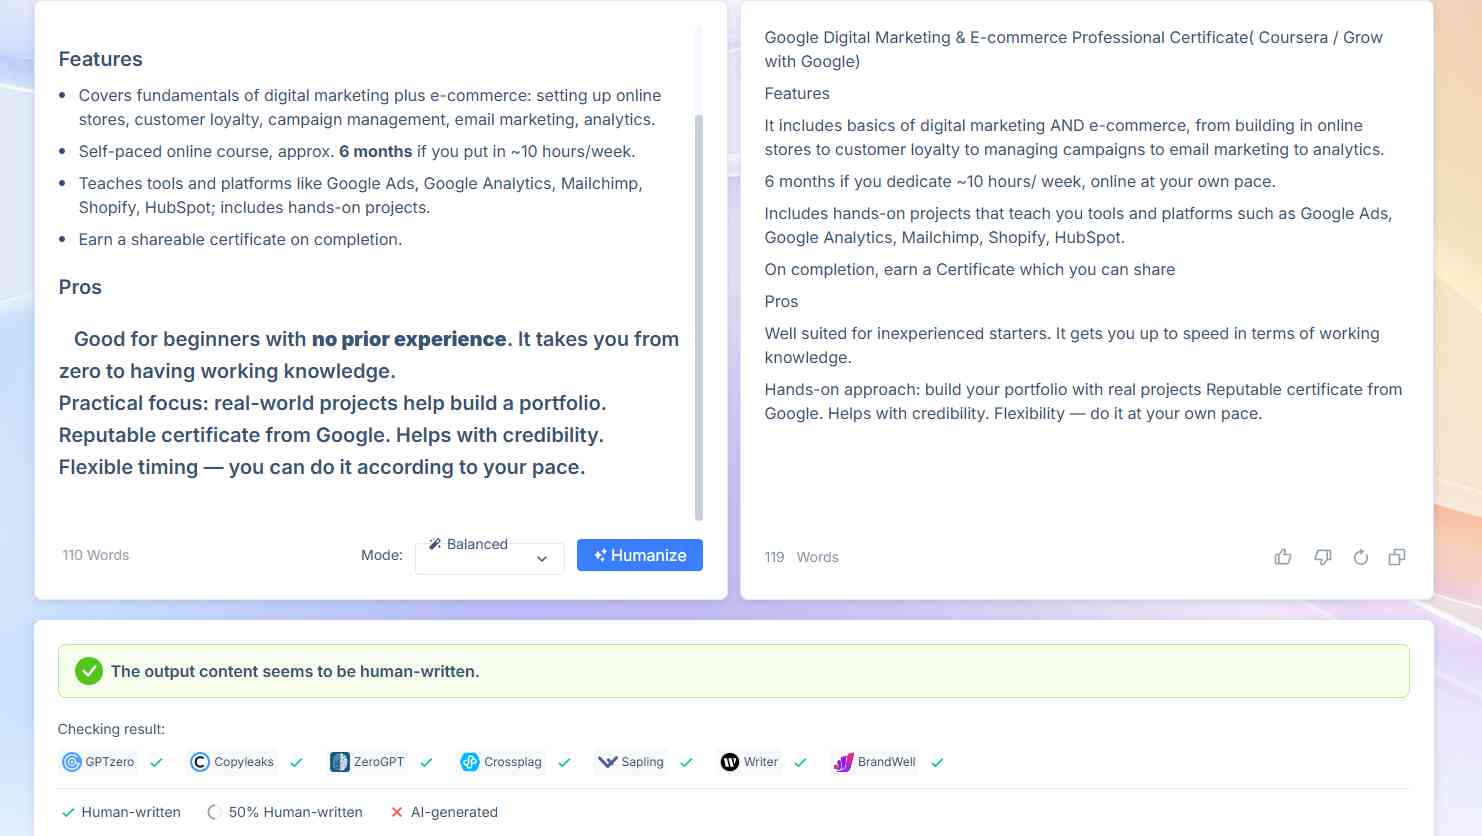Click the 'Mode:' label
Viewport: 1482px width, 836px height.
[x=382, y=555]
